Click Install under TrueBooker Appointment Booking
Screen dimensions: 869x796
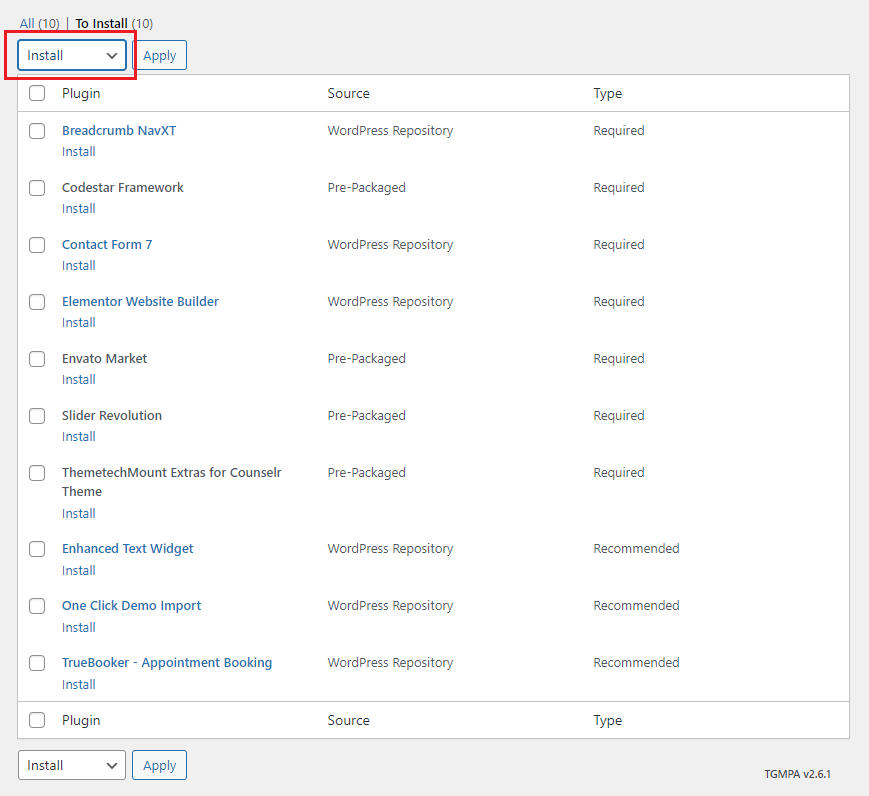[x=79, y=685]
